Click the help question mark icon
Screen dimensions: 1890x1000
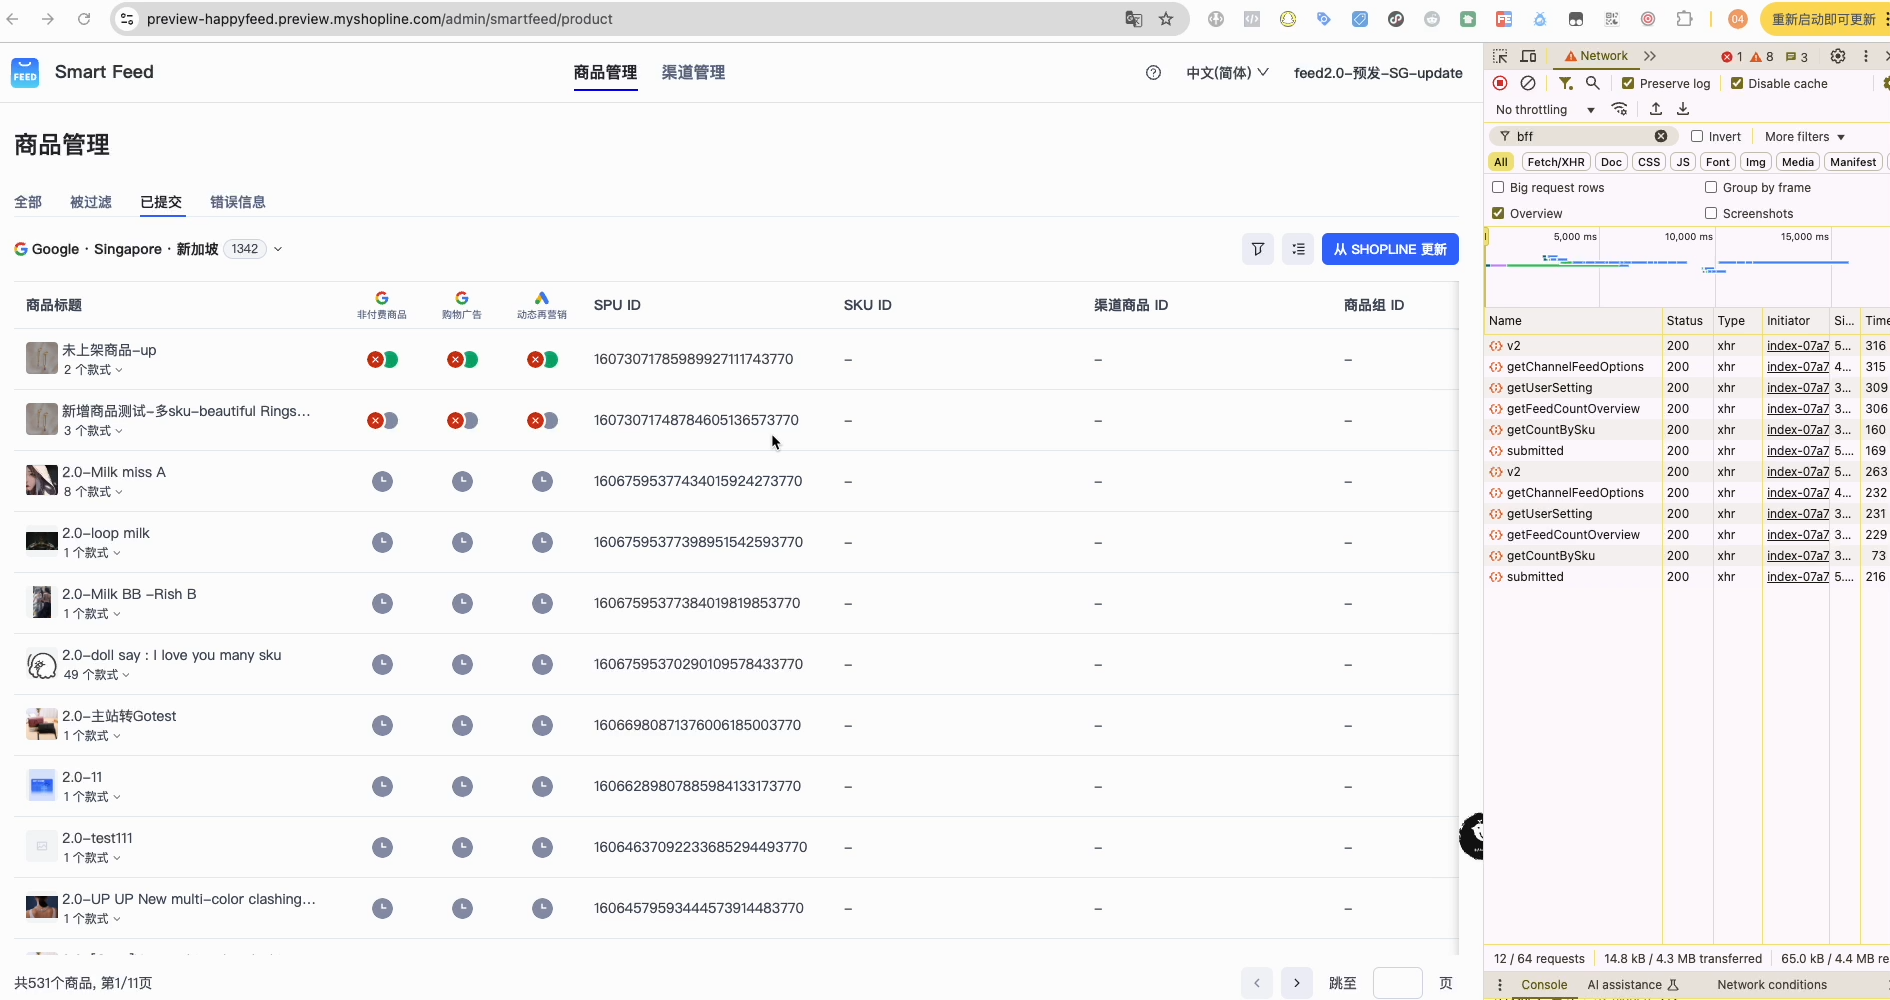[x=1153, y=73]
